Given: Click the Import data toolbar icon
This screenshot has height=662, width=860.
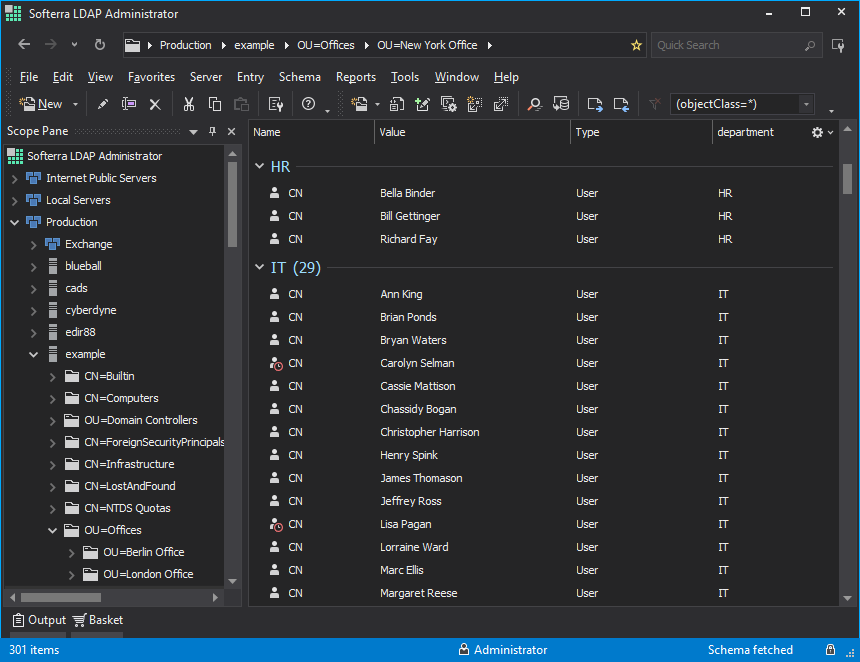Looking at the screenshot, I should [621, 104].
